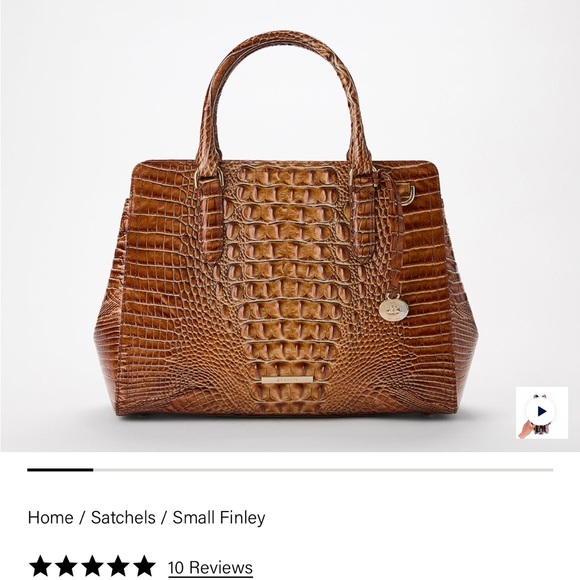Select the Small Finley breadcrumb
Viewport: 580px width, 580px height.
[x=219, y=517]
